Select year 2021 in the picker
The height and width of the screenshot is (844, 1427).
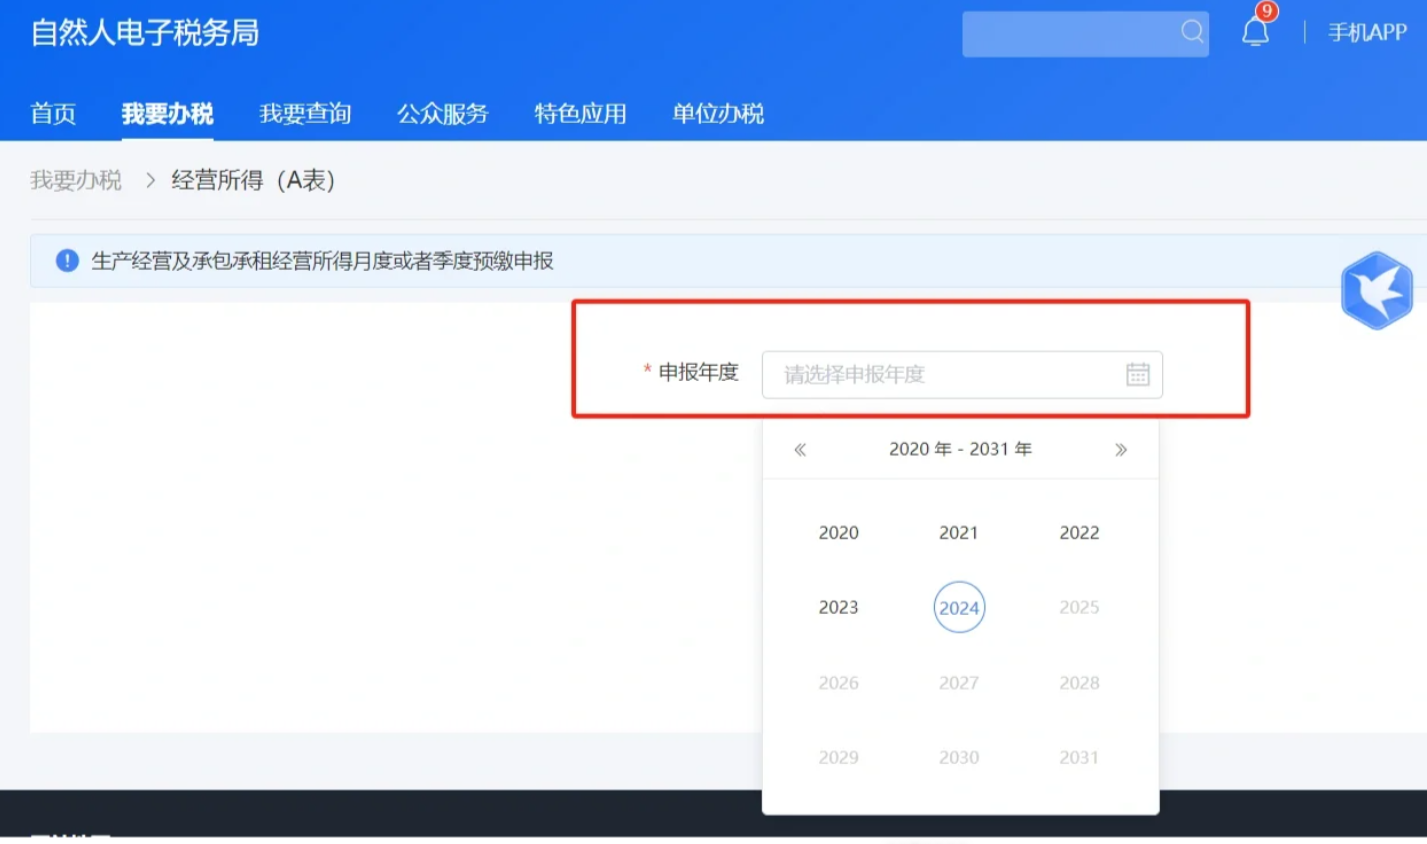coord(958,532)
